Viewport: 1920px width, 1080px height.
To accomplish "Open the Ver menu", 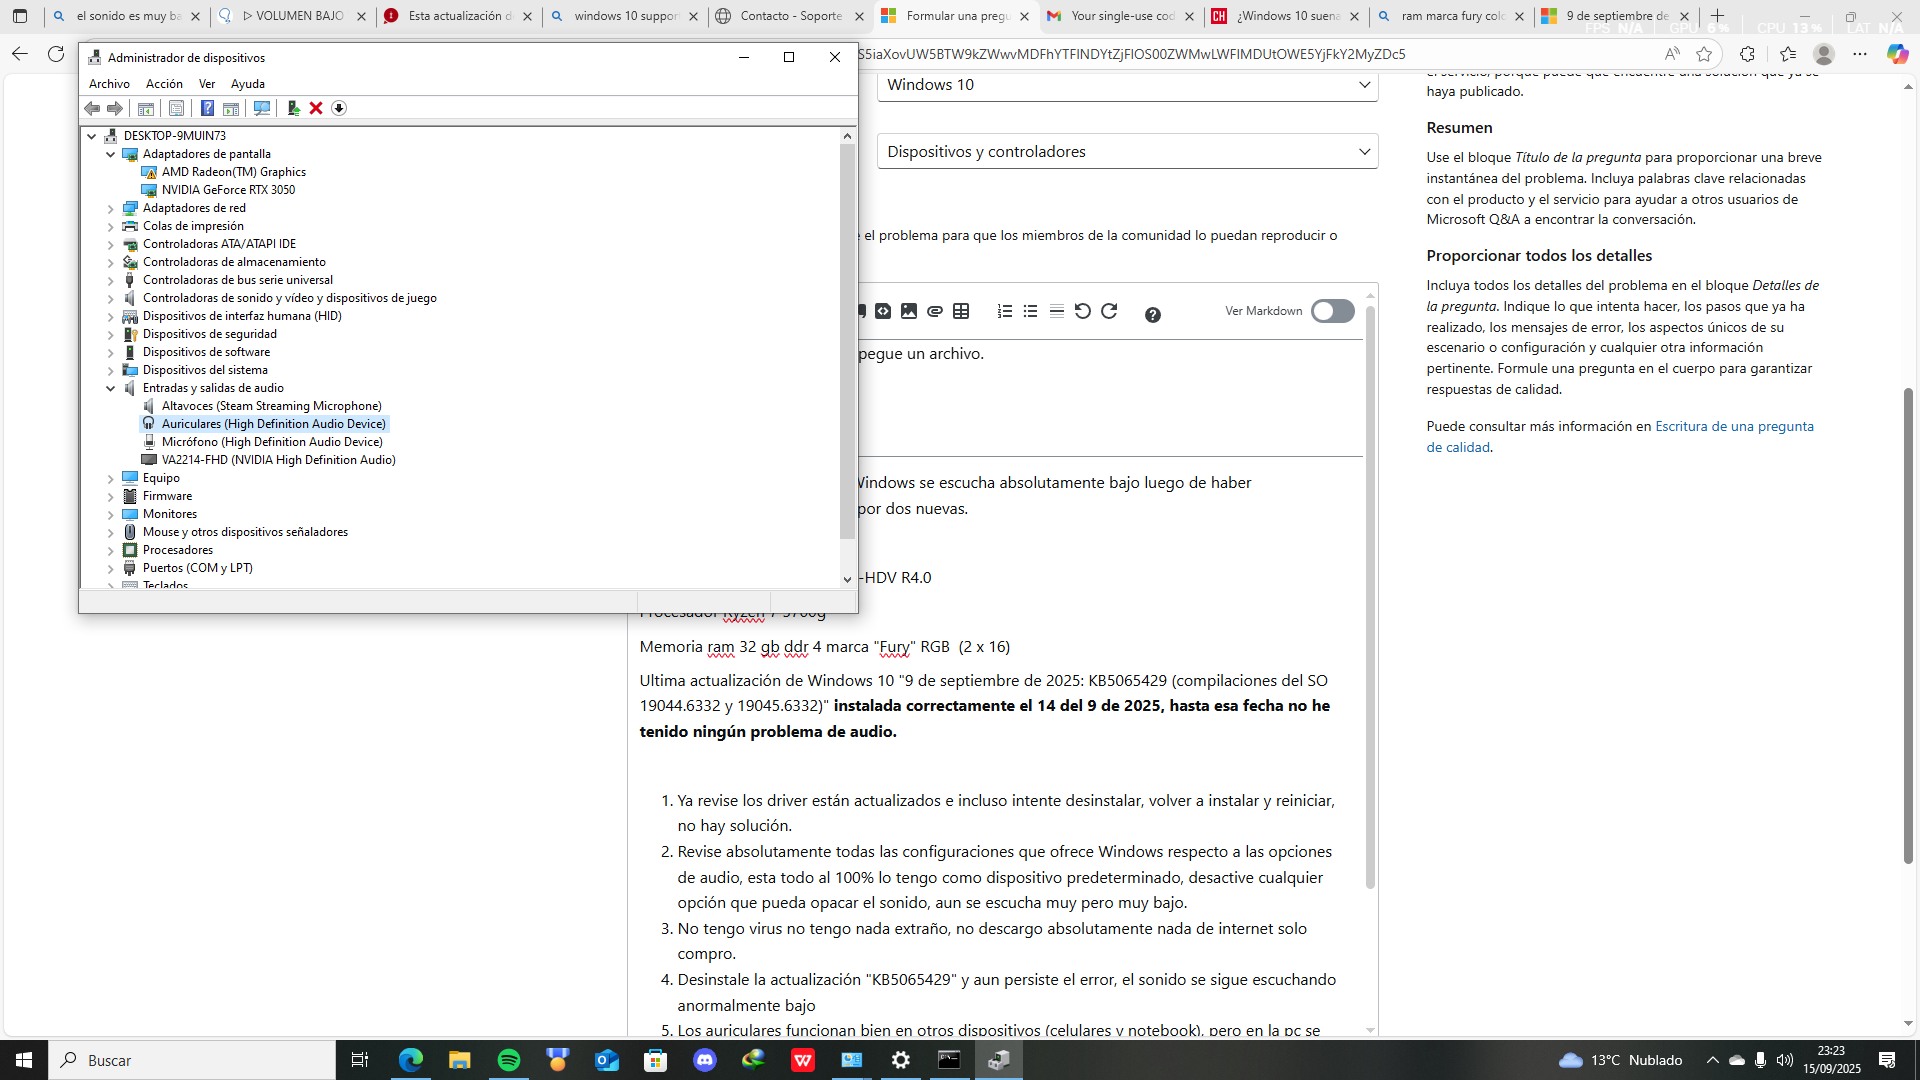I will coord(207,84).
